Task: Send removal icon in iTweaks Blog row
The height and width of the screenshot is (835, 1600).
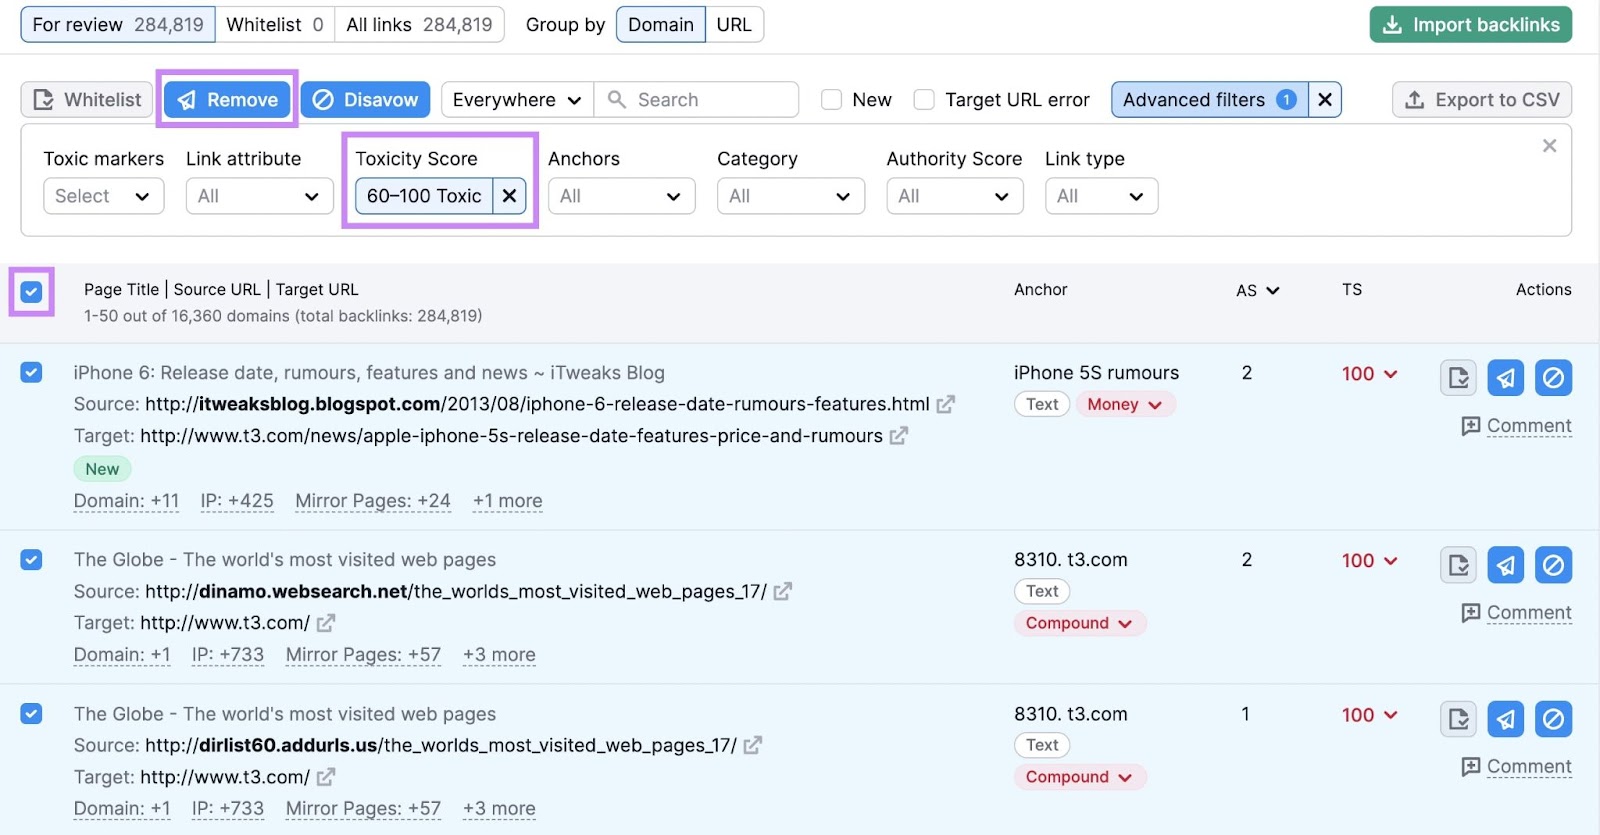Action: (1506, 378)
